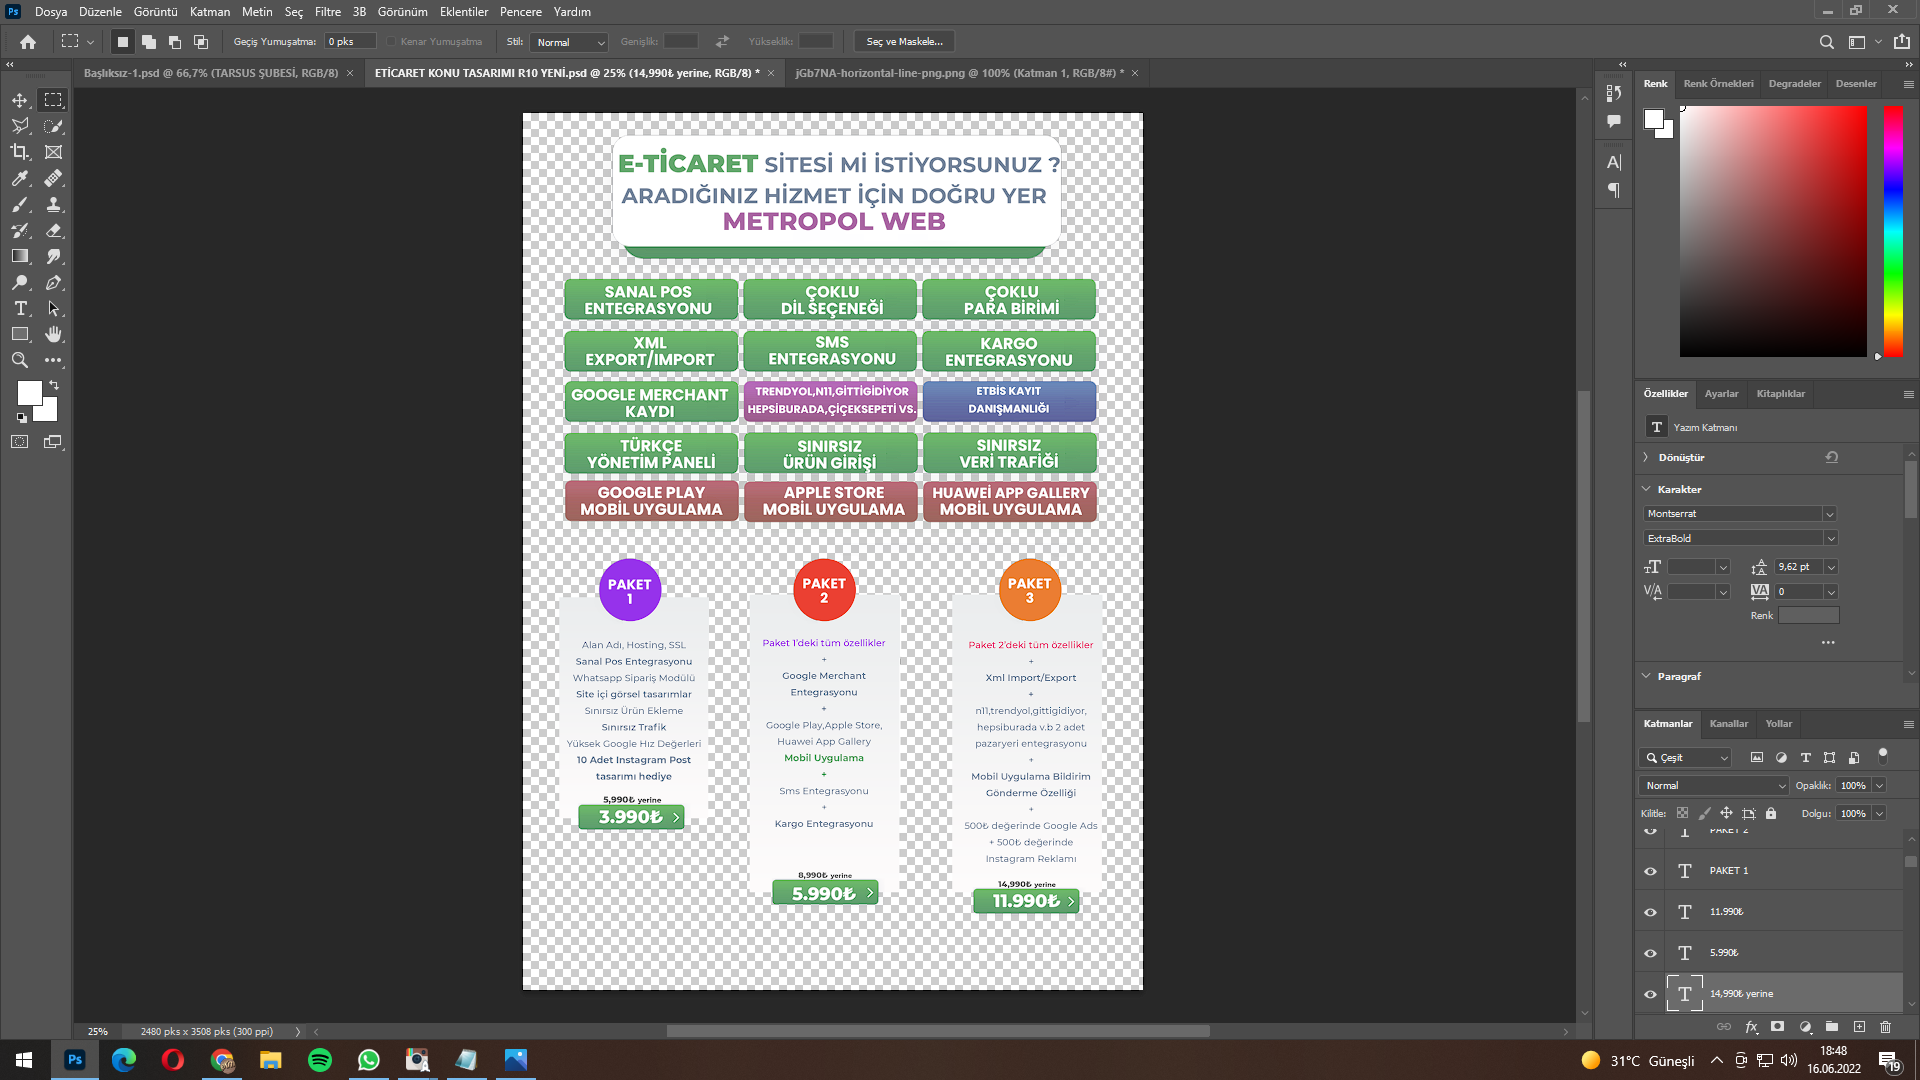The width and height of the screenshot is (1920, 1080).
Task: Select the Smudge tool
Action: 53,256
